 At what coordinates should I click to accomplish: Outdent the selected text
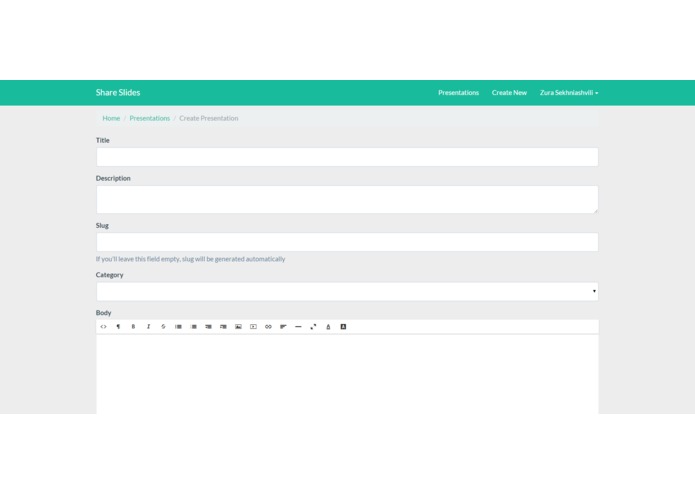(x=208, y=327)
